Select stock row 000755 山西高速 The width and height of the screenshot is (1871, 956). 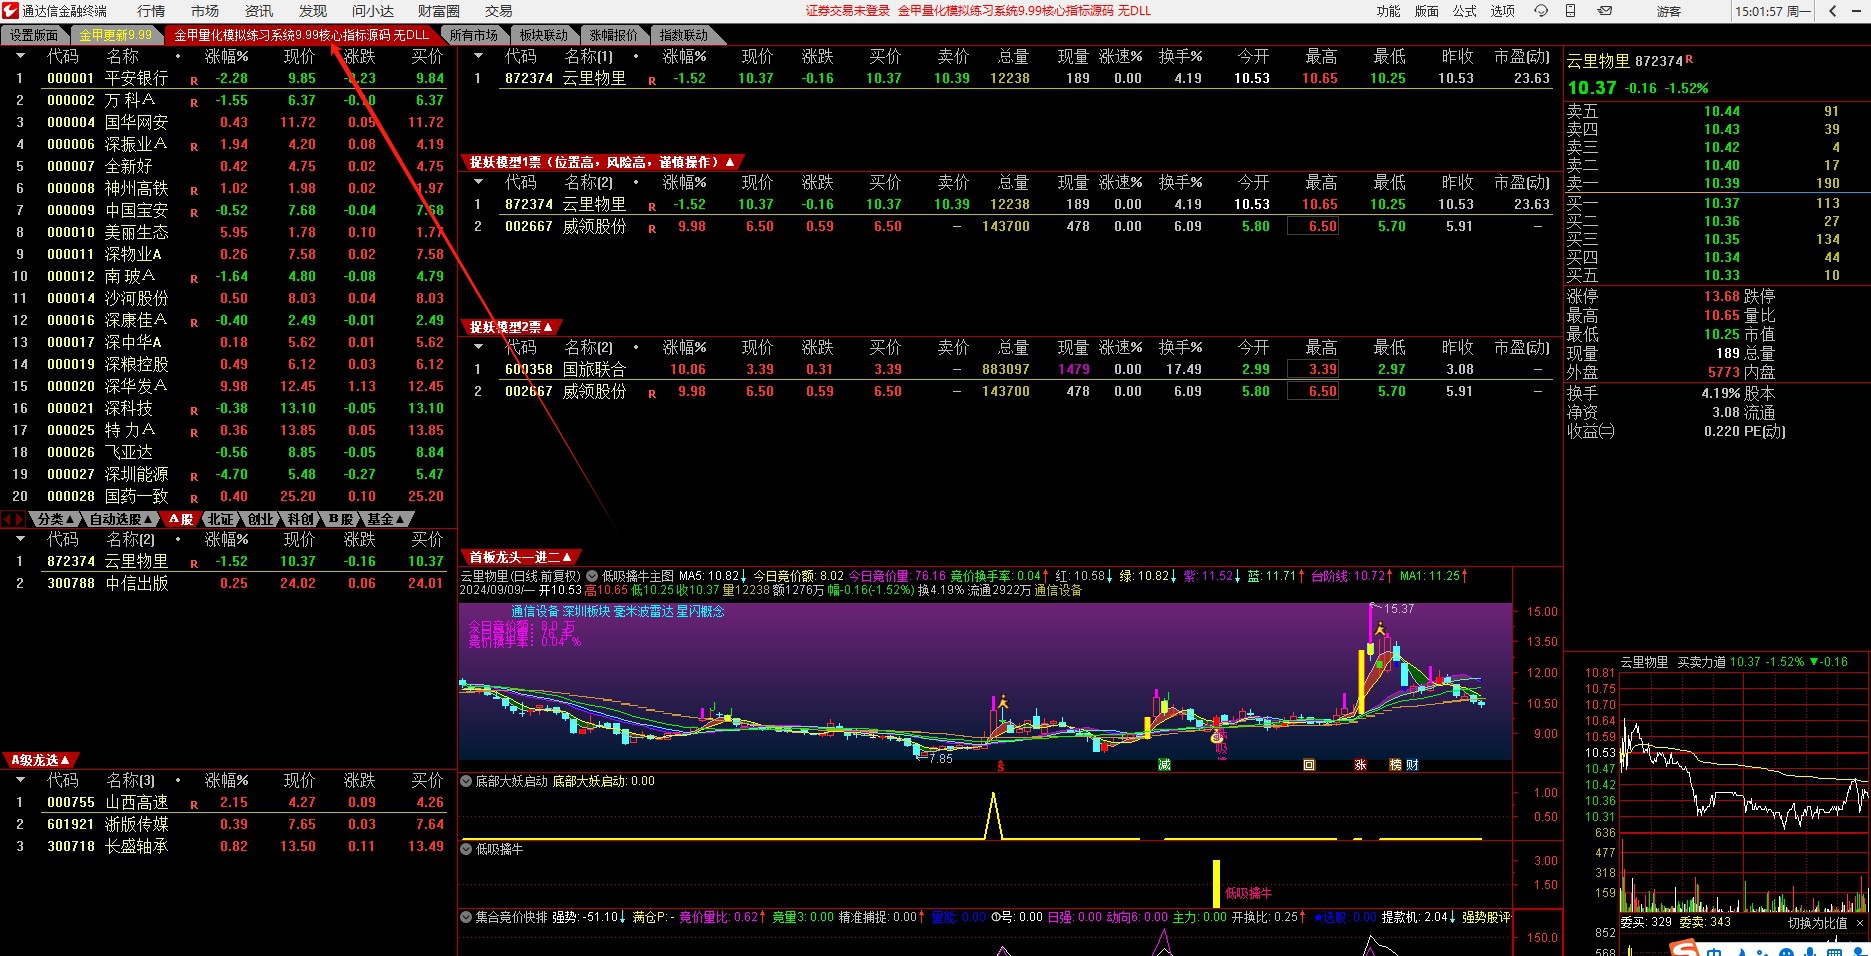[x=228, y=802]
